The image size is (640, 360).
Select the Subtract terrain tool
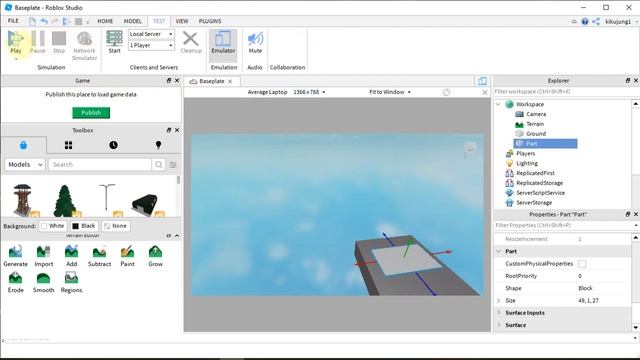[99, 256]
